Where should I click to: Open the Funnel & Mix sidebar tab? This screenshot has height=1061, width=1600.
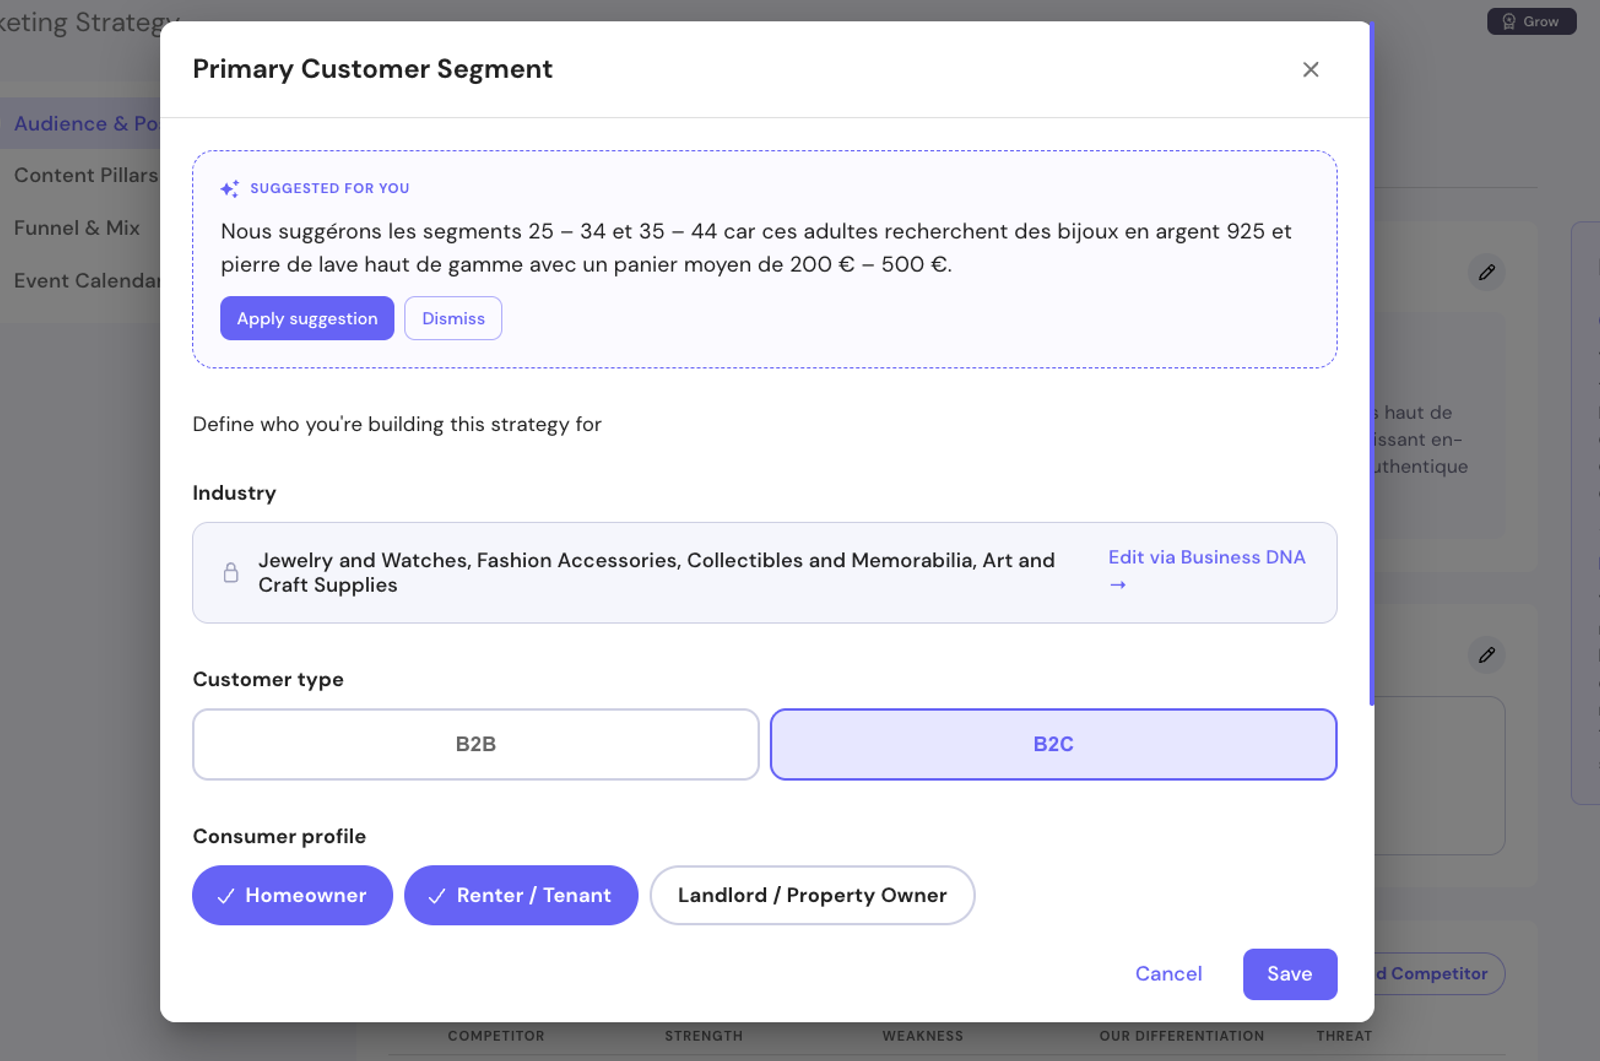[x=77, y=228]
